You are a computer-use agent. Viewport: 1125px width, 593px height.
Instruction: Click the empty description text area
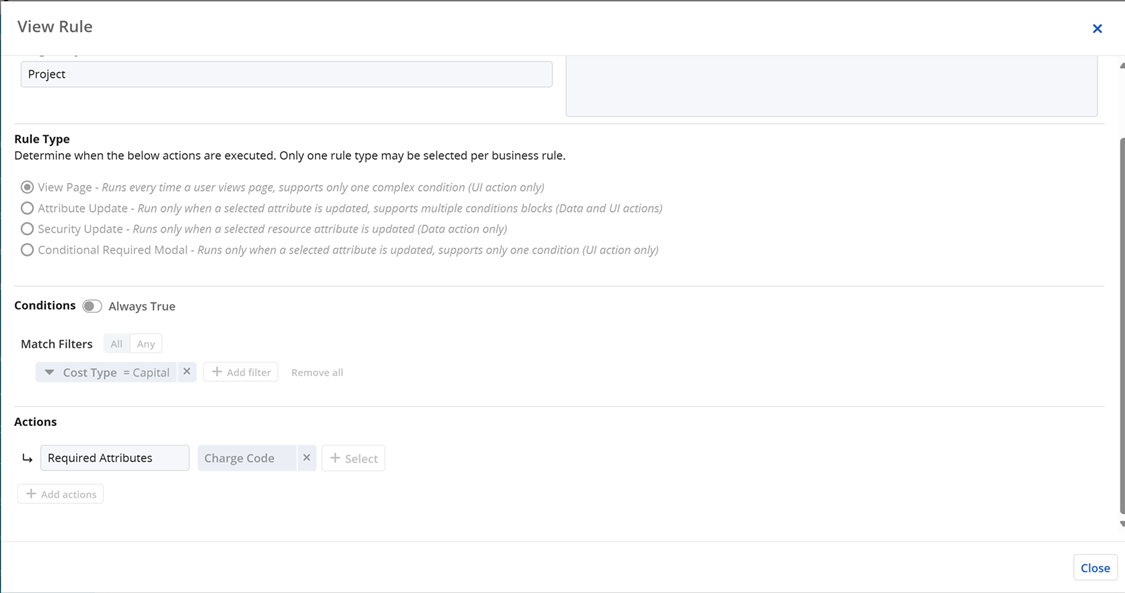tap(832, 85)
